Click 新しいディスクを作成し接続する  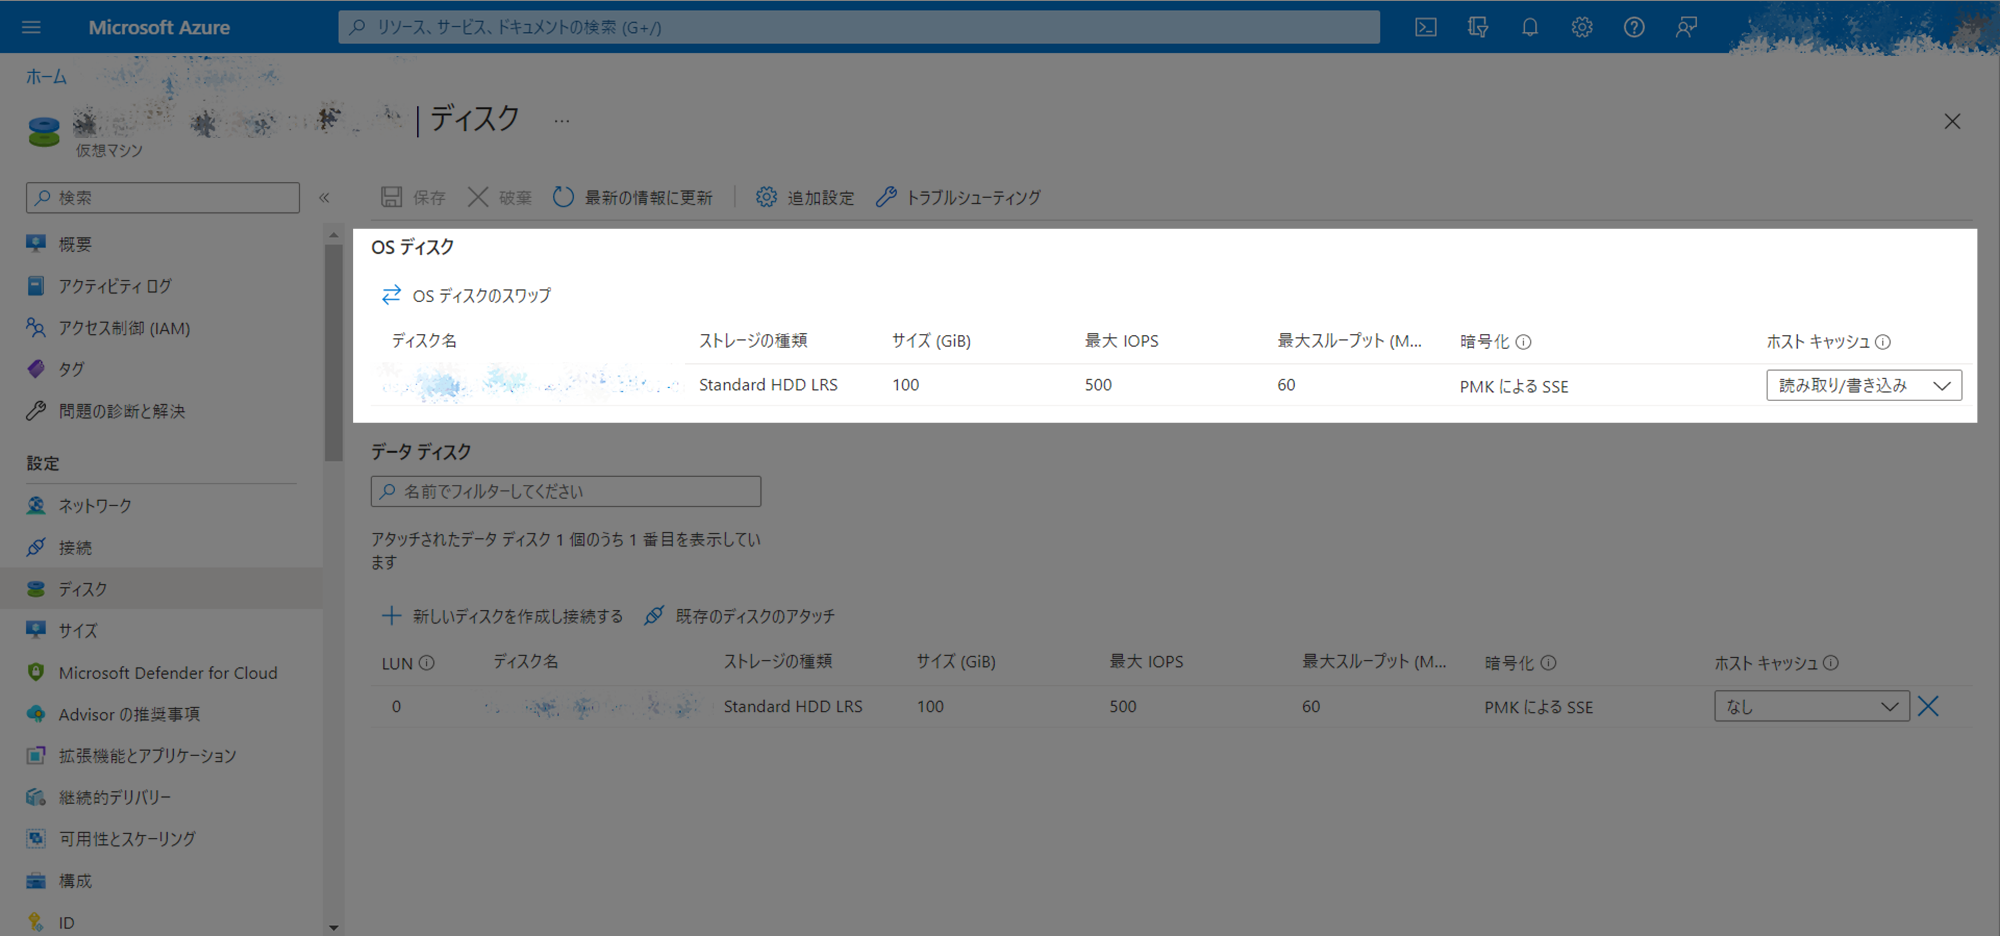tap(502, 616)
